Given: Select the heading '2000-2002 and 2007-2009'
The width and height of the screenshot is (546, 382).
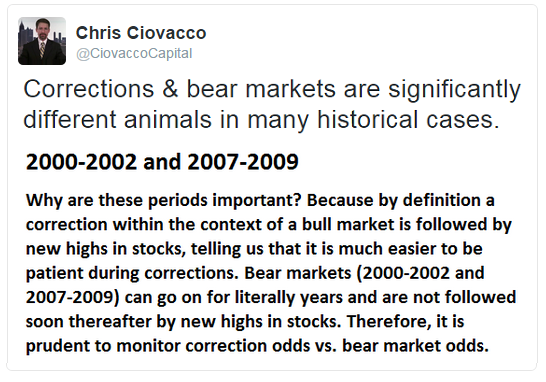Looking at the screenshot, I should [x=162, y=162].
